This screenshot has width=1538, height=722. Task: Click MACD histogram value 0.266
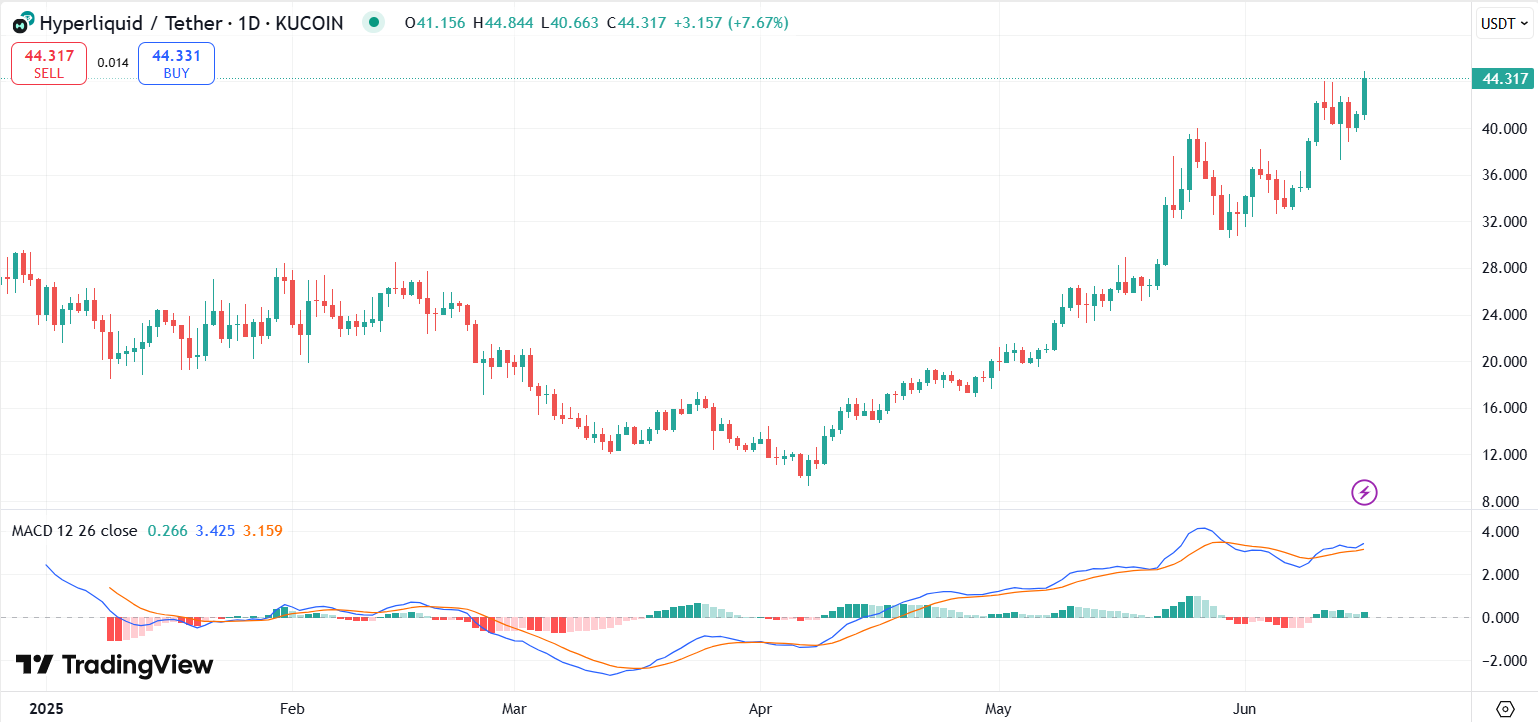tap(166, 531)
